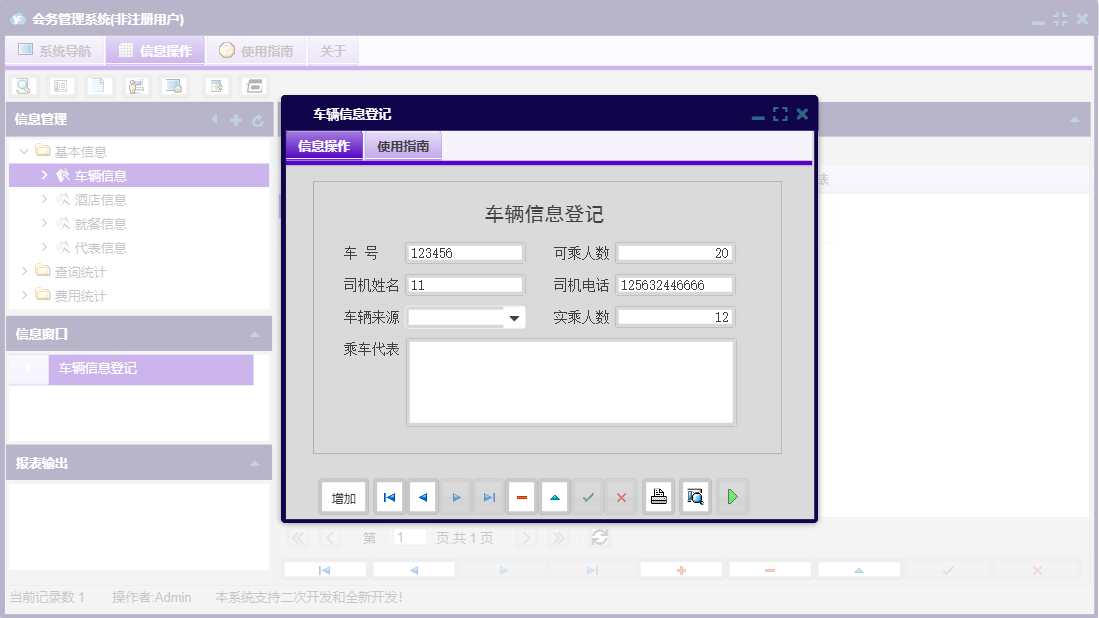Jump to the first record
This screenshot has width=1099, height=618.
tap(388, 496)
